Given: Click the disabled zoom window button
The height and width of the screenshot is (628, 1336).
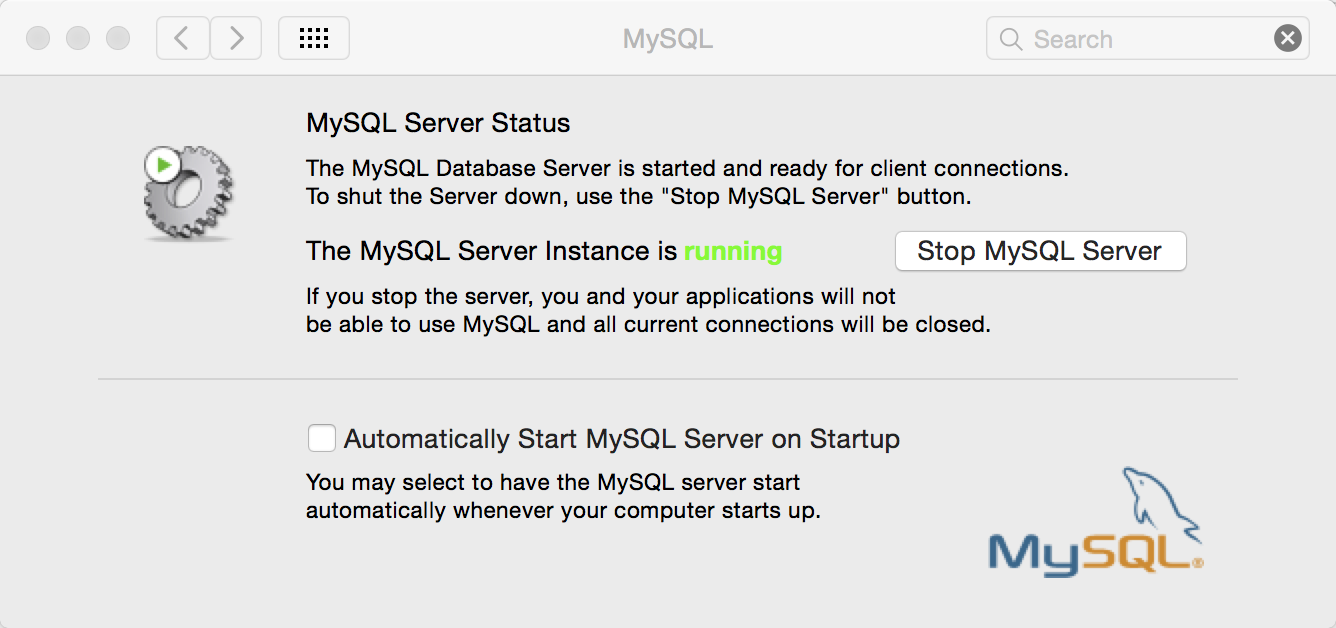Looking at the screenshot, I should click(x=118, y=39).
